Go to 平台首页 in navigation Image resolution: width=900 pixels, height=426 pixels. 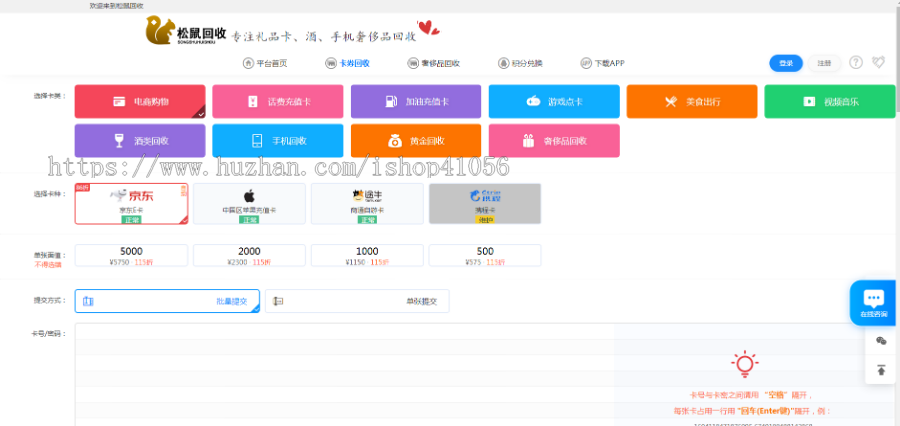coord(265,63)
